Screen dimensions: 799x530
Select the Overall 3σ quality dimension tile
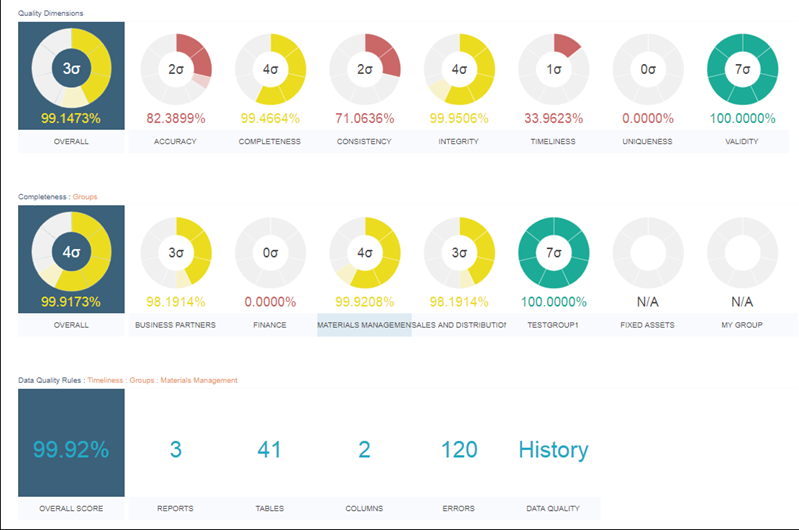click(x=71, y=75)
